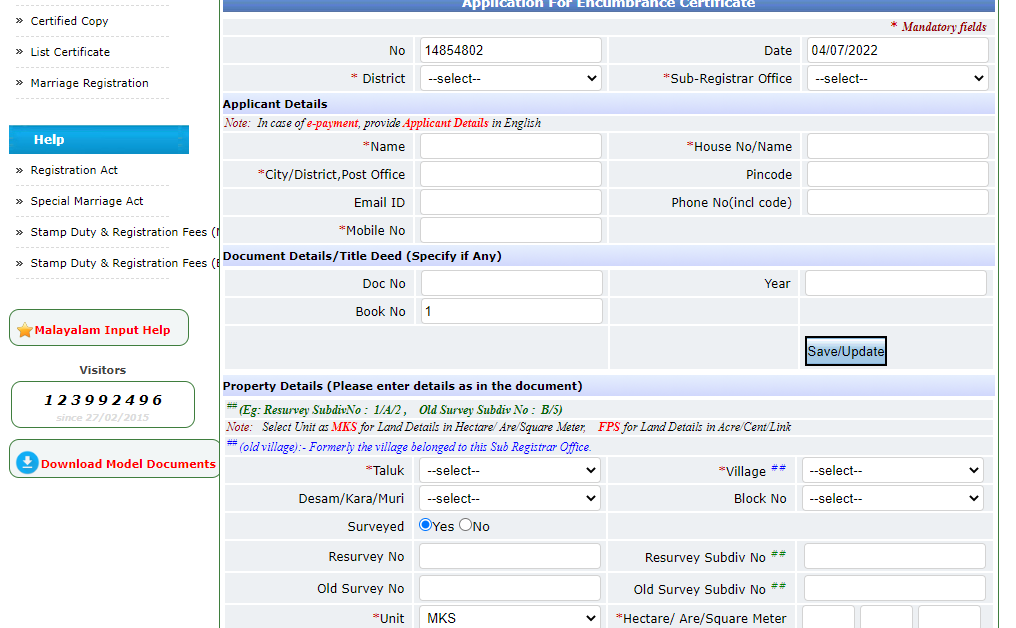Open the Taluk dropdown
This screenshot has height=628, width=1016.
click(x=509, y=470)
